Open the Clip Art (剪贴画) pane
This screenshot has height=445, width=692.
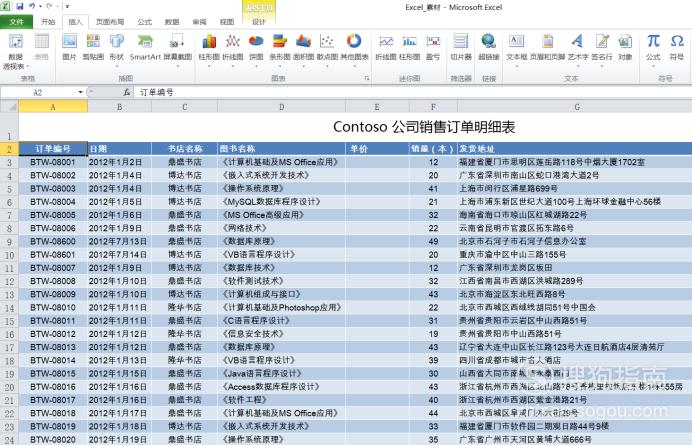pyautogui.click(x=93, y=47)
